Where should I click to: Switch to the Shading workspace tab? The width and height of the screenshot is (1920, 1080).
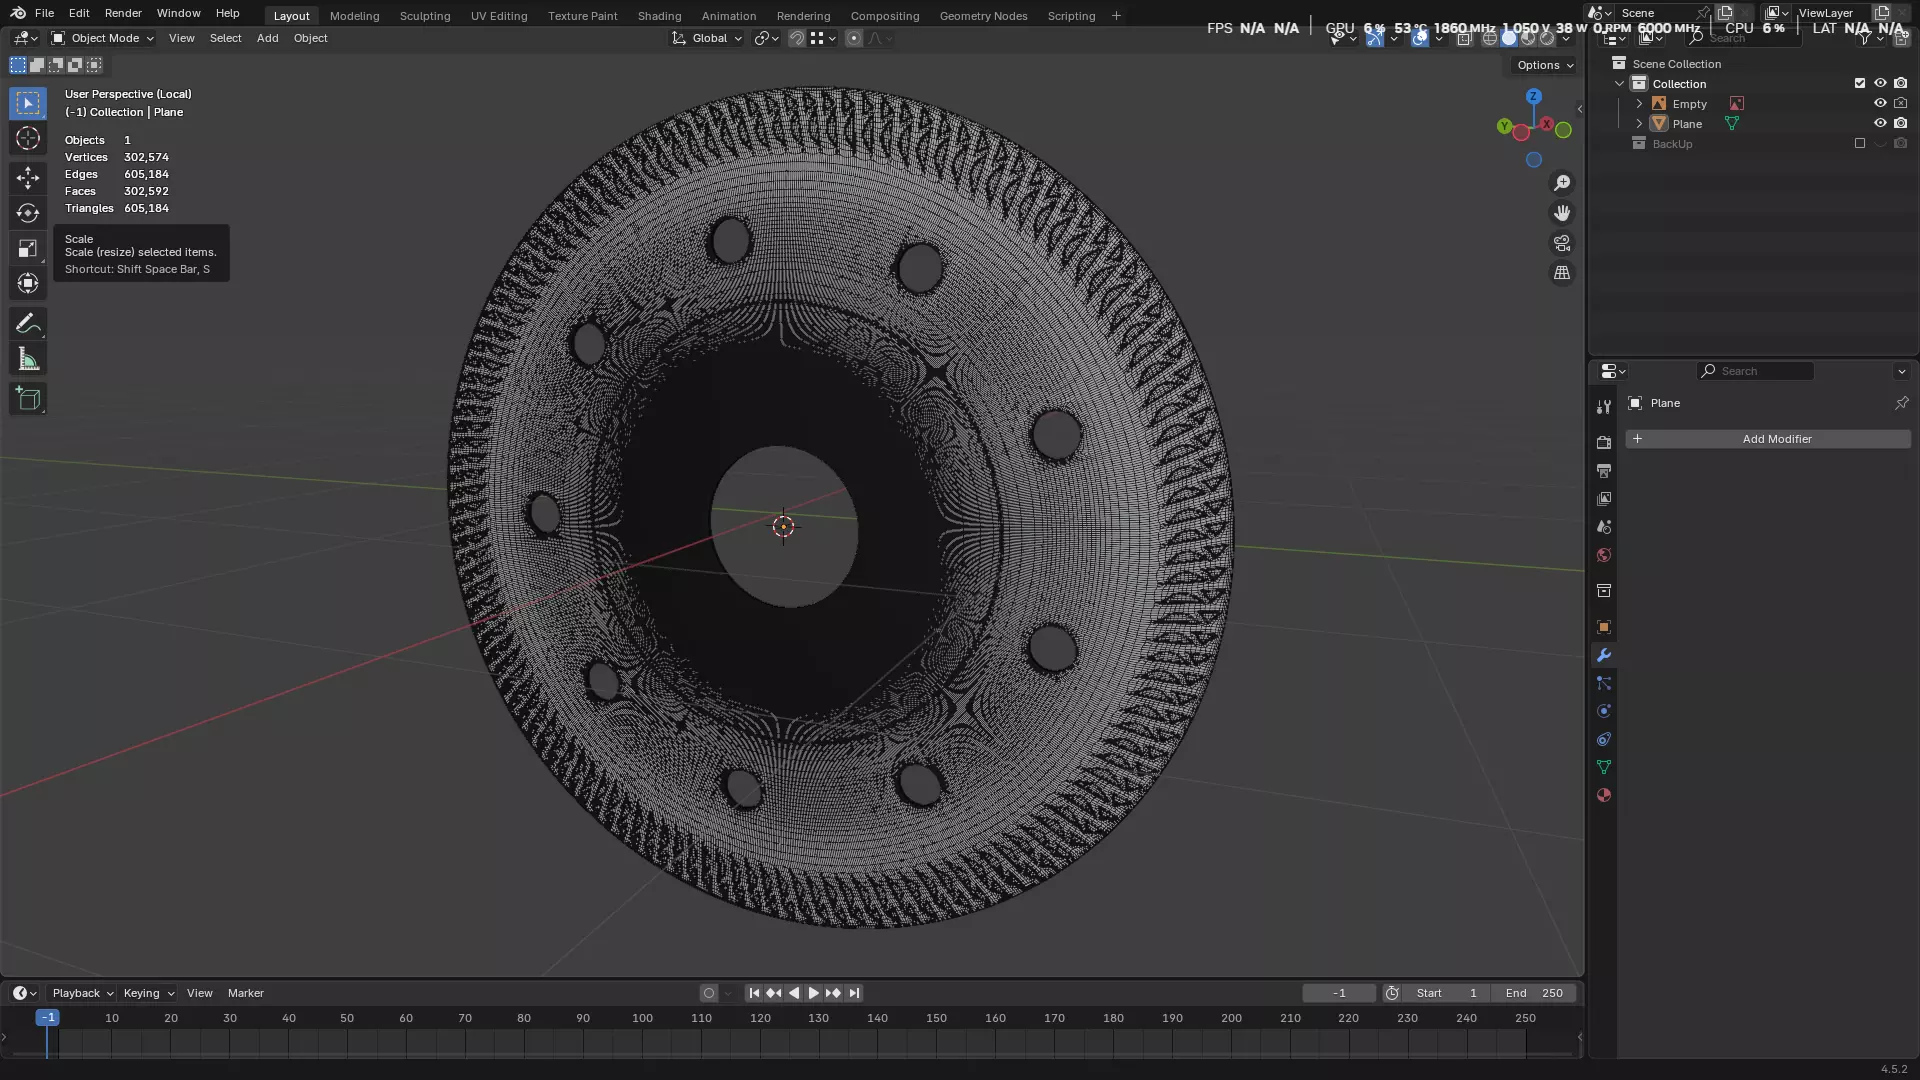tap(659, 16)
